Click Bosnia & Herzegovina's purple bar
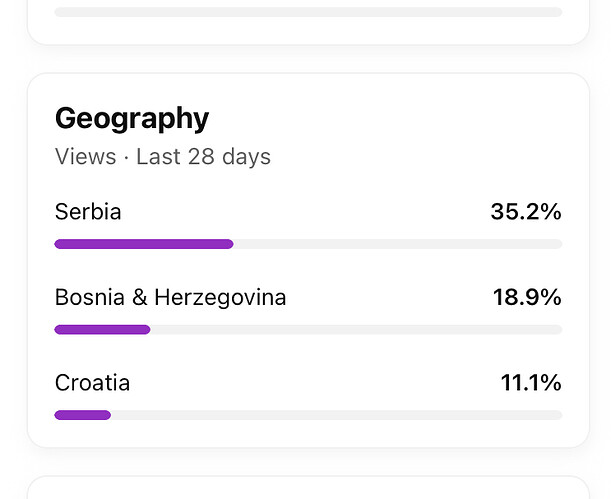The image size is (611, 499). pos(102,330)
